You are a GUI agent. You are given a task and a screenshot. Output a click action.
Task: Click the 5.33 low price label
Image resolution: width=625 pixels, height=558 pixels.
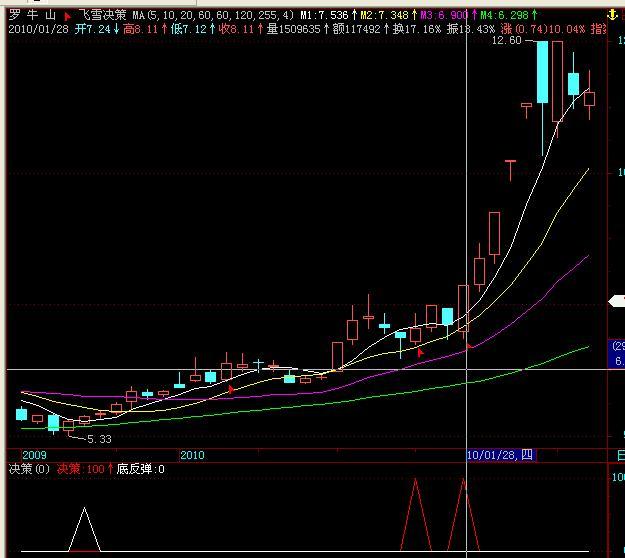[x=99, y=438]
